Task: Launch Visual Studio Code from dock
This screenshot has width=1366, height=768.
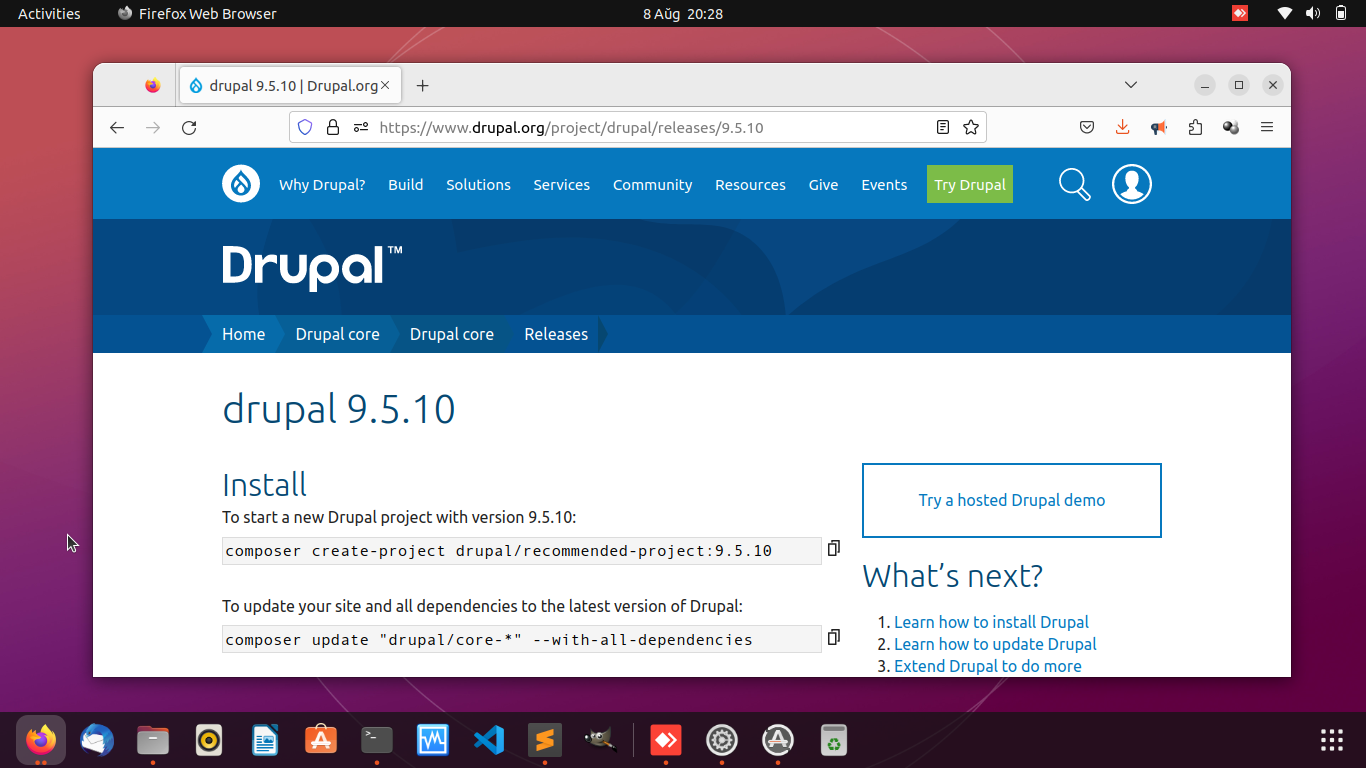Action: point(489,740)
